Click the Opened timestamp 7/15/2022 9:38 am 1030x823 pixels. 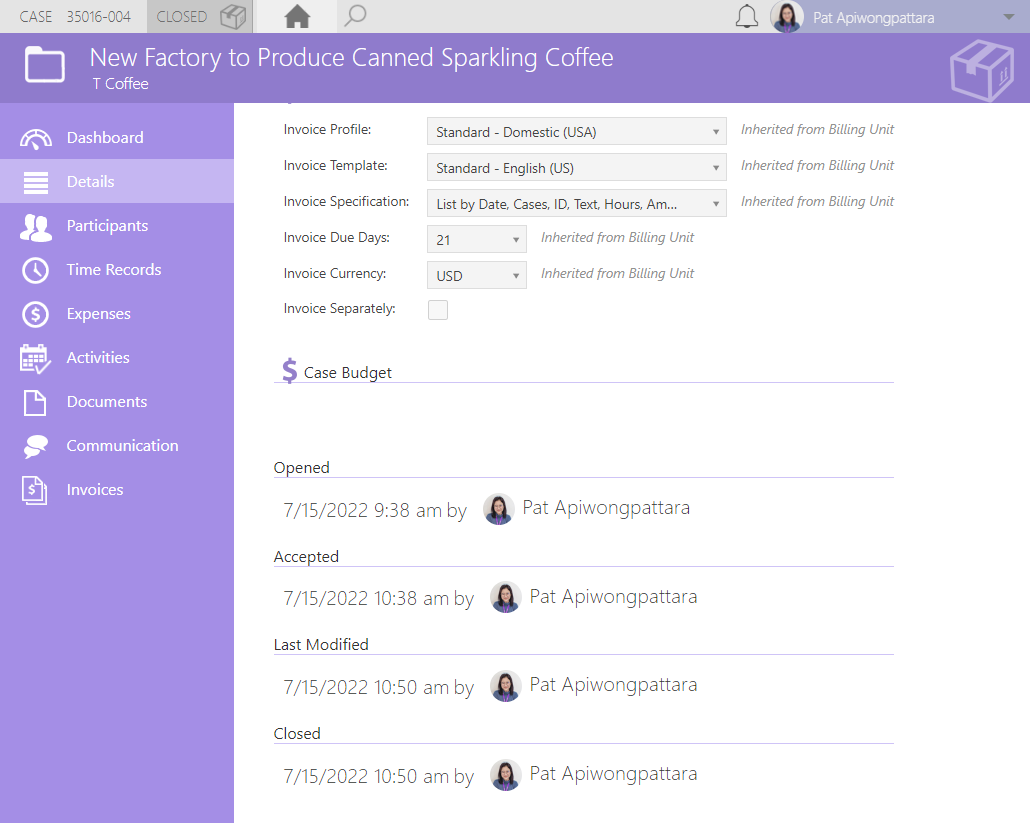[x=362, y=510]
